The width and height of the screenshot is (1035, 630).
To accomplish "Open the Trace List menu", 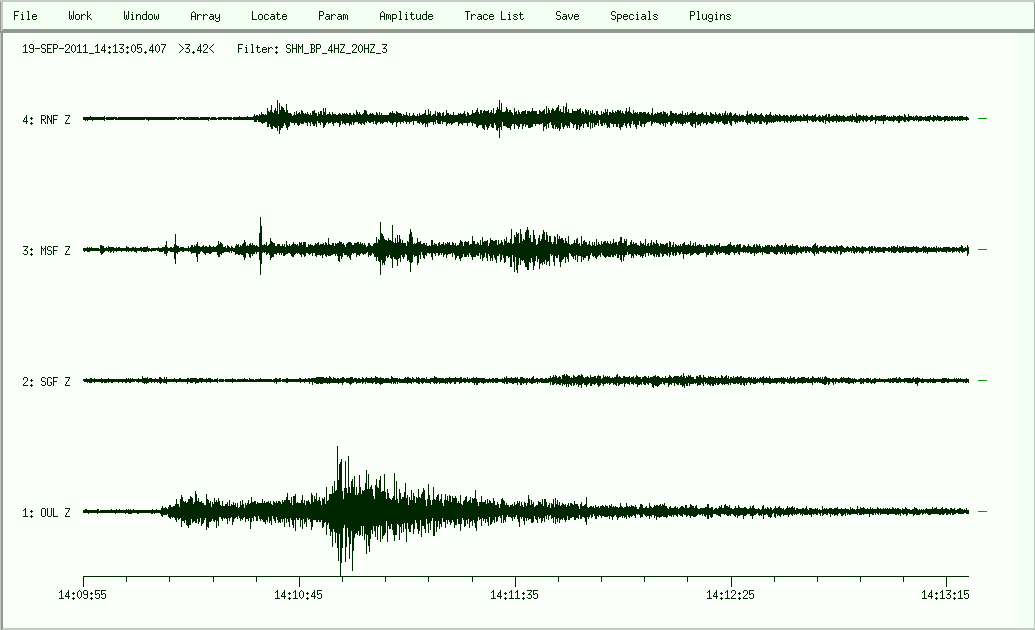I will coord(494,16).
